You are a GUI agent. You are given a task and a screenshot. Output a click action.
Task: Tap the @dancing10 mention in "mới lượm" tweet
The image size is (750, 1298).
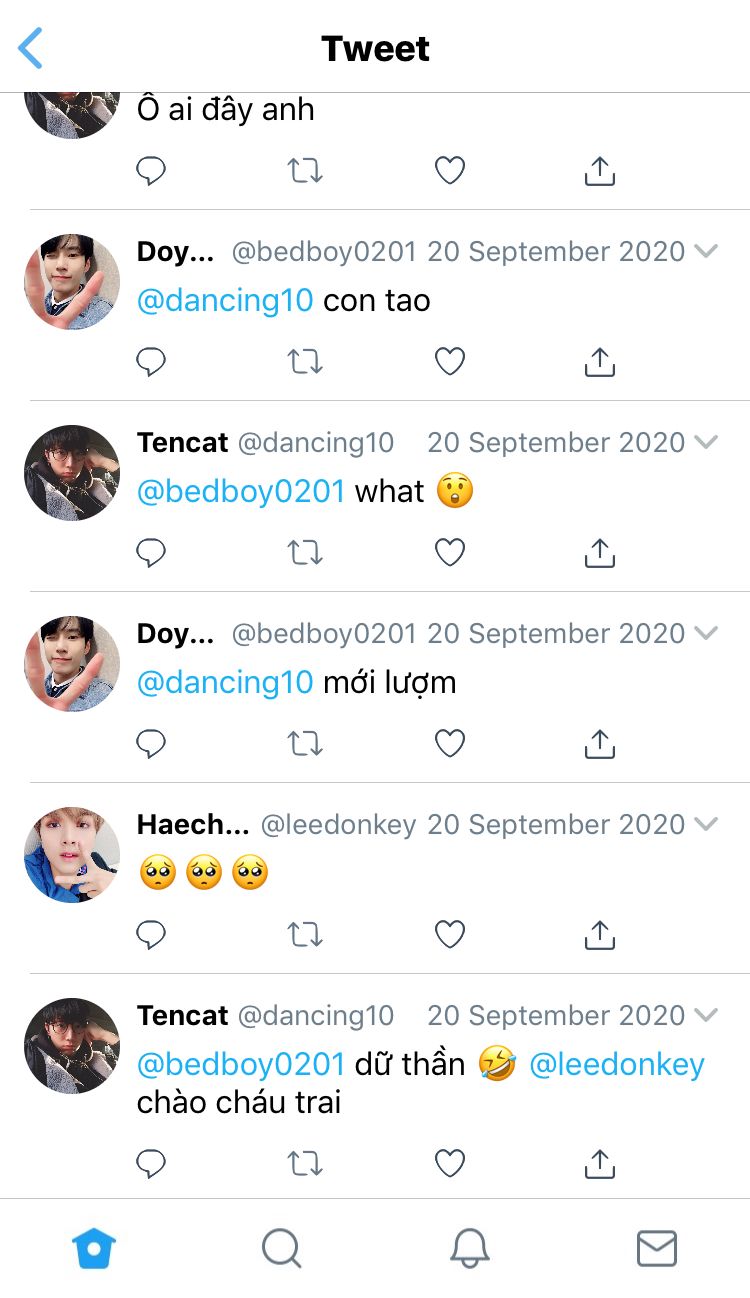[x=225, y=683]
